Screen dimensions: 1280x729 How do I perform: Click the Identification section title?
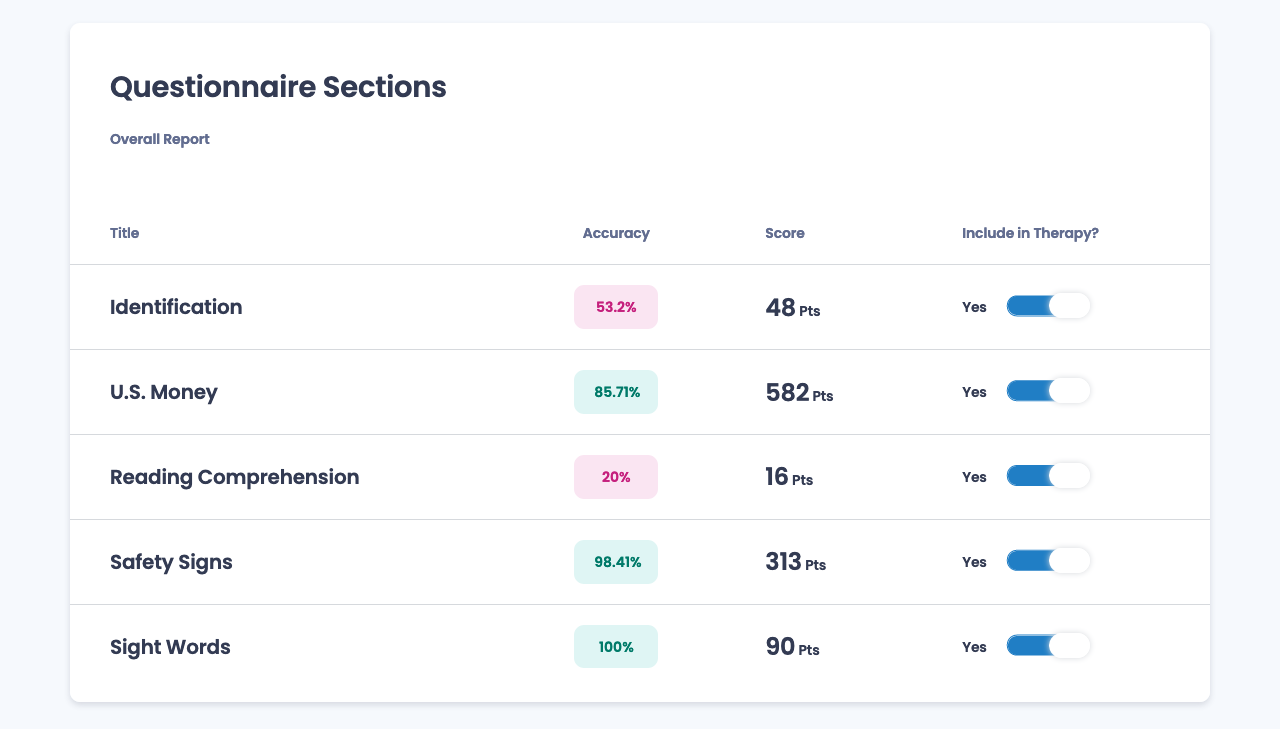pyautogui.click(x=176, y=307)
